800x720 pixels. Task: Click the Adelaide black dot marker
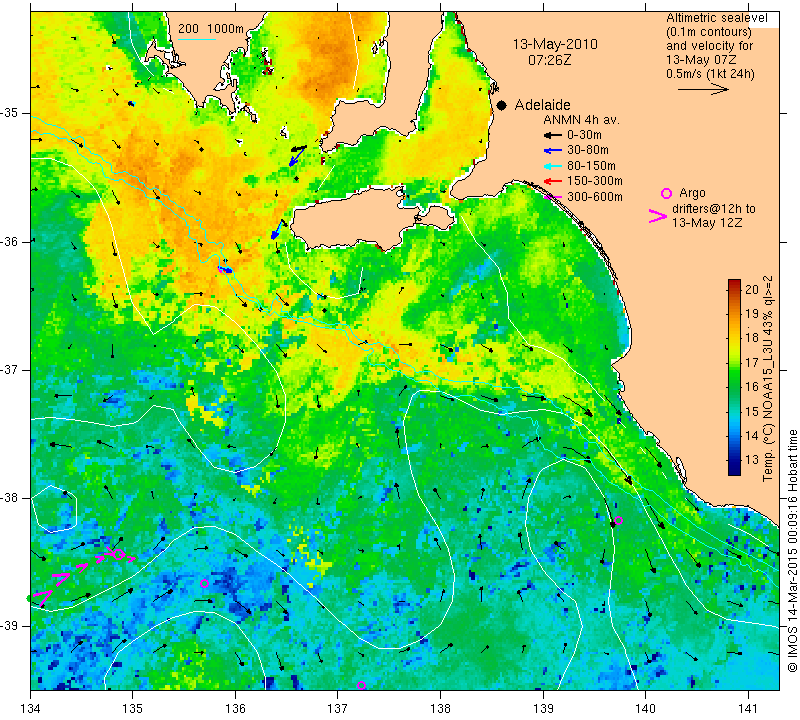(x=502, y=105)
